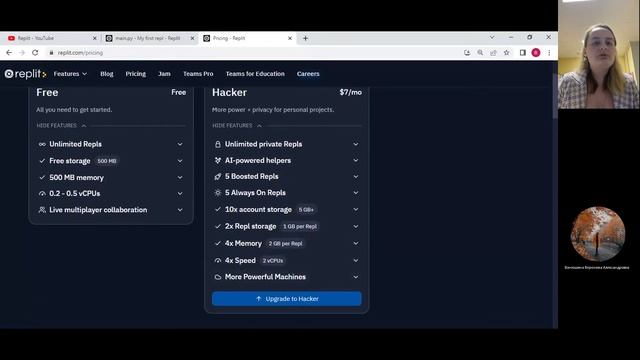Viewport: 640px width, 360px height.
Task: Switch to the main.py My first repl tab
Action: (x=148, y=38)
